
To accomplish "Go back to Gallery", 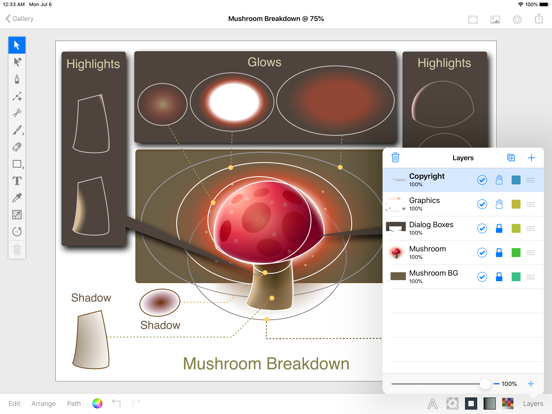I will 20,18.
